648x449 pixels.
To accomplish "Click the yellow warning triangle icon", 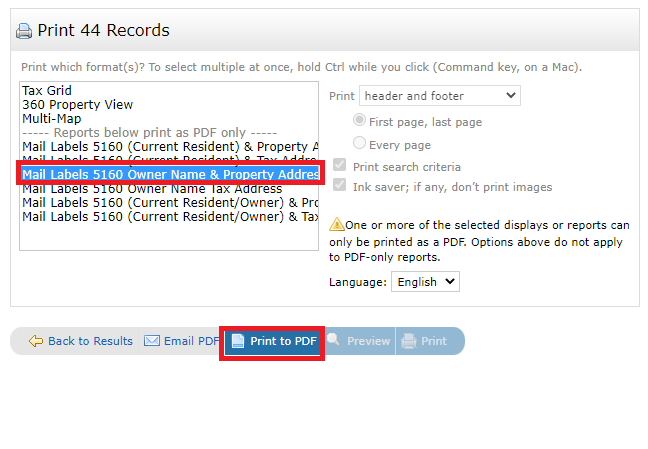I will pyautogui.click(x=336, y=224).
